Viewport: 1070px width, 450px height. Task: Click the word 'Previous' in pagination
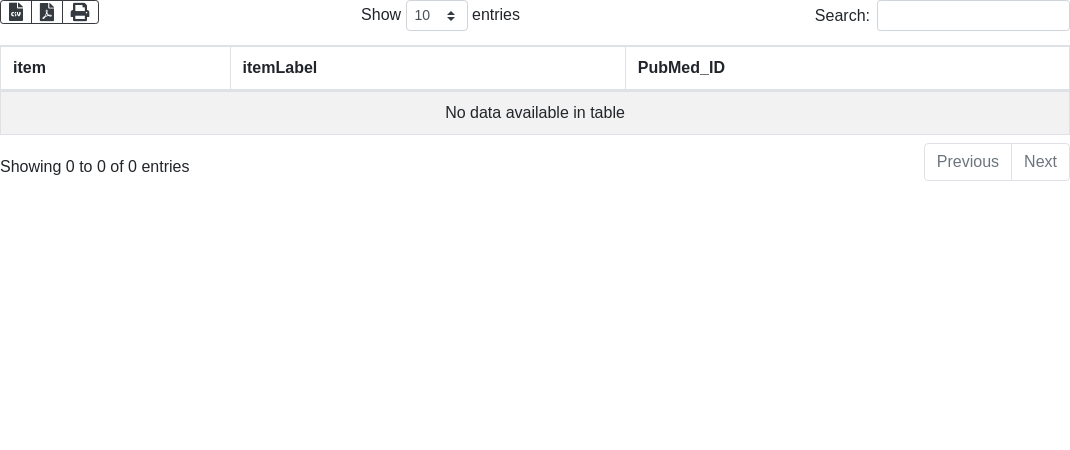click(x=967, y=162)
